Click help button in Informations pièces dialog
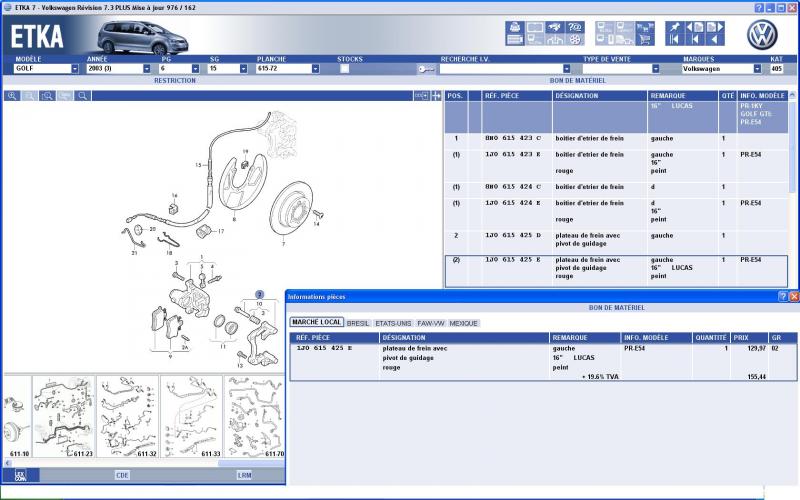The image size is (800, 500). pyautogui.click(x=783, y=296)
